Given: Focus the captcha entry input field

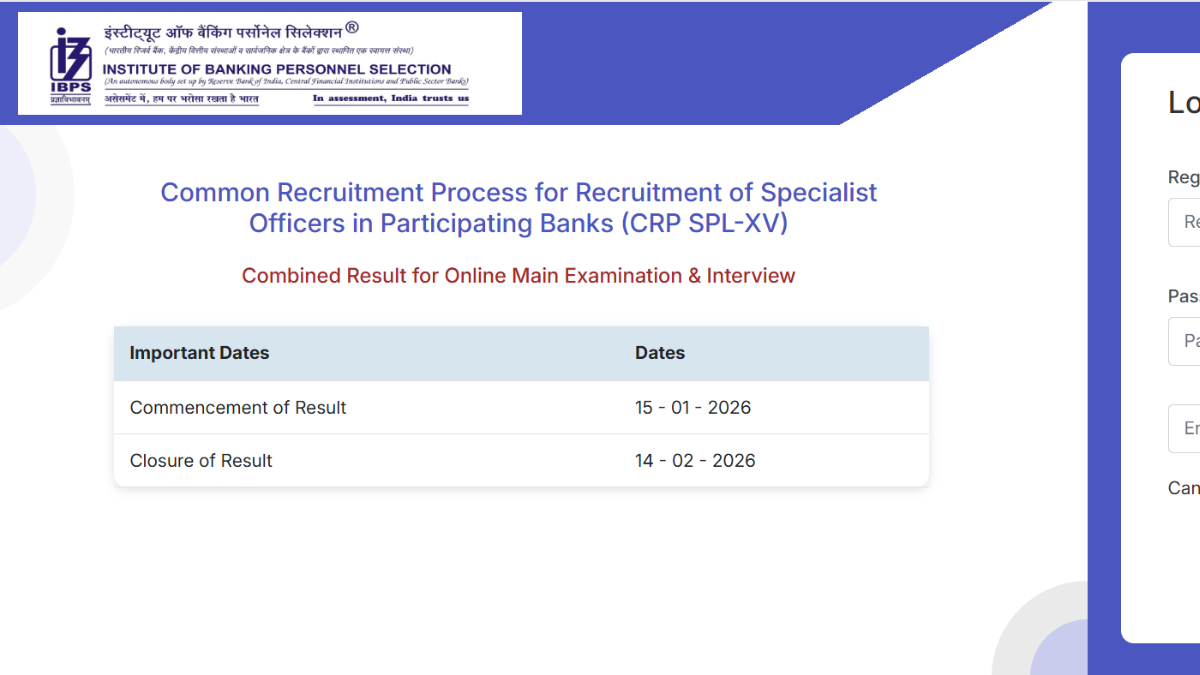Looking at the screenshot, I should [x=1186, y=428].
